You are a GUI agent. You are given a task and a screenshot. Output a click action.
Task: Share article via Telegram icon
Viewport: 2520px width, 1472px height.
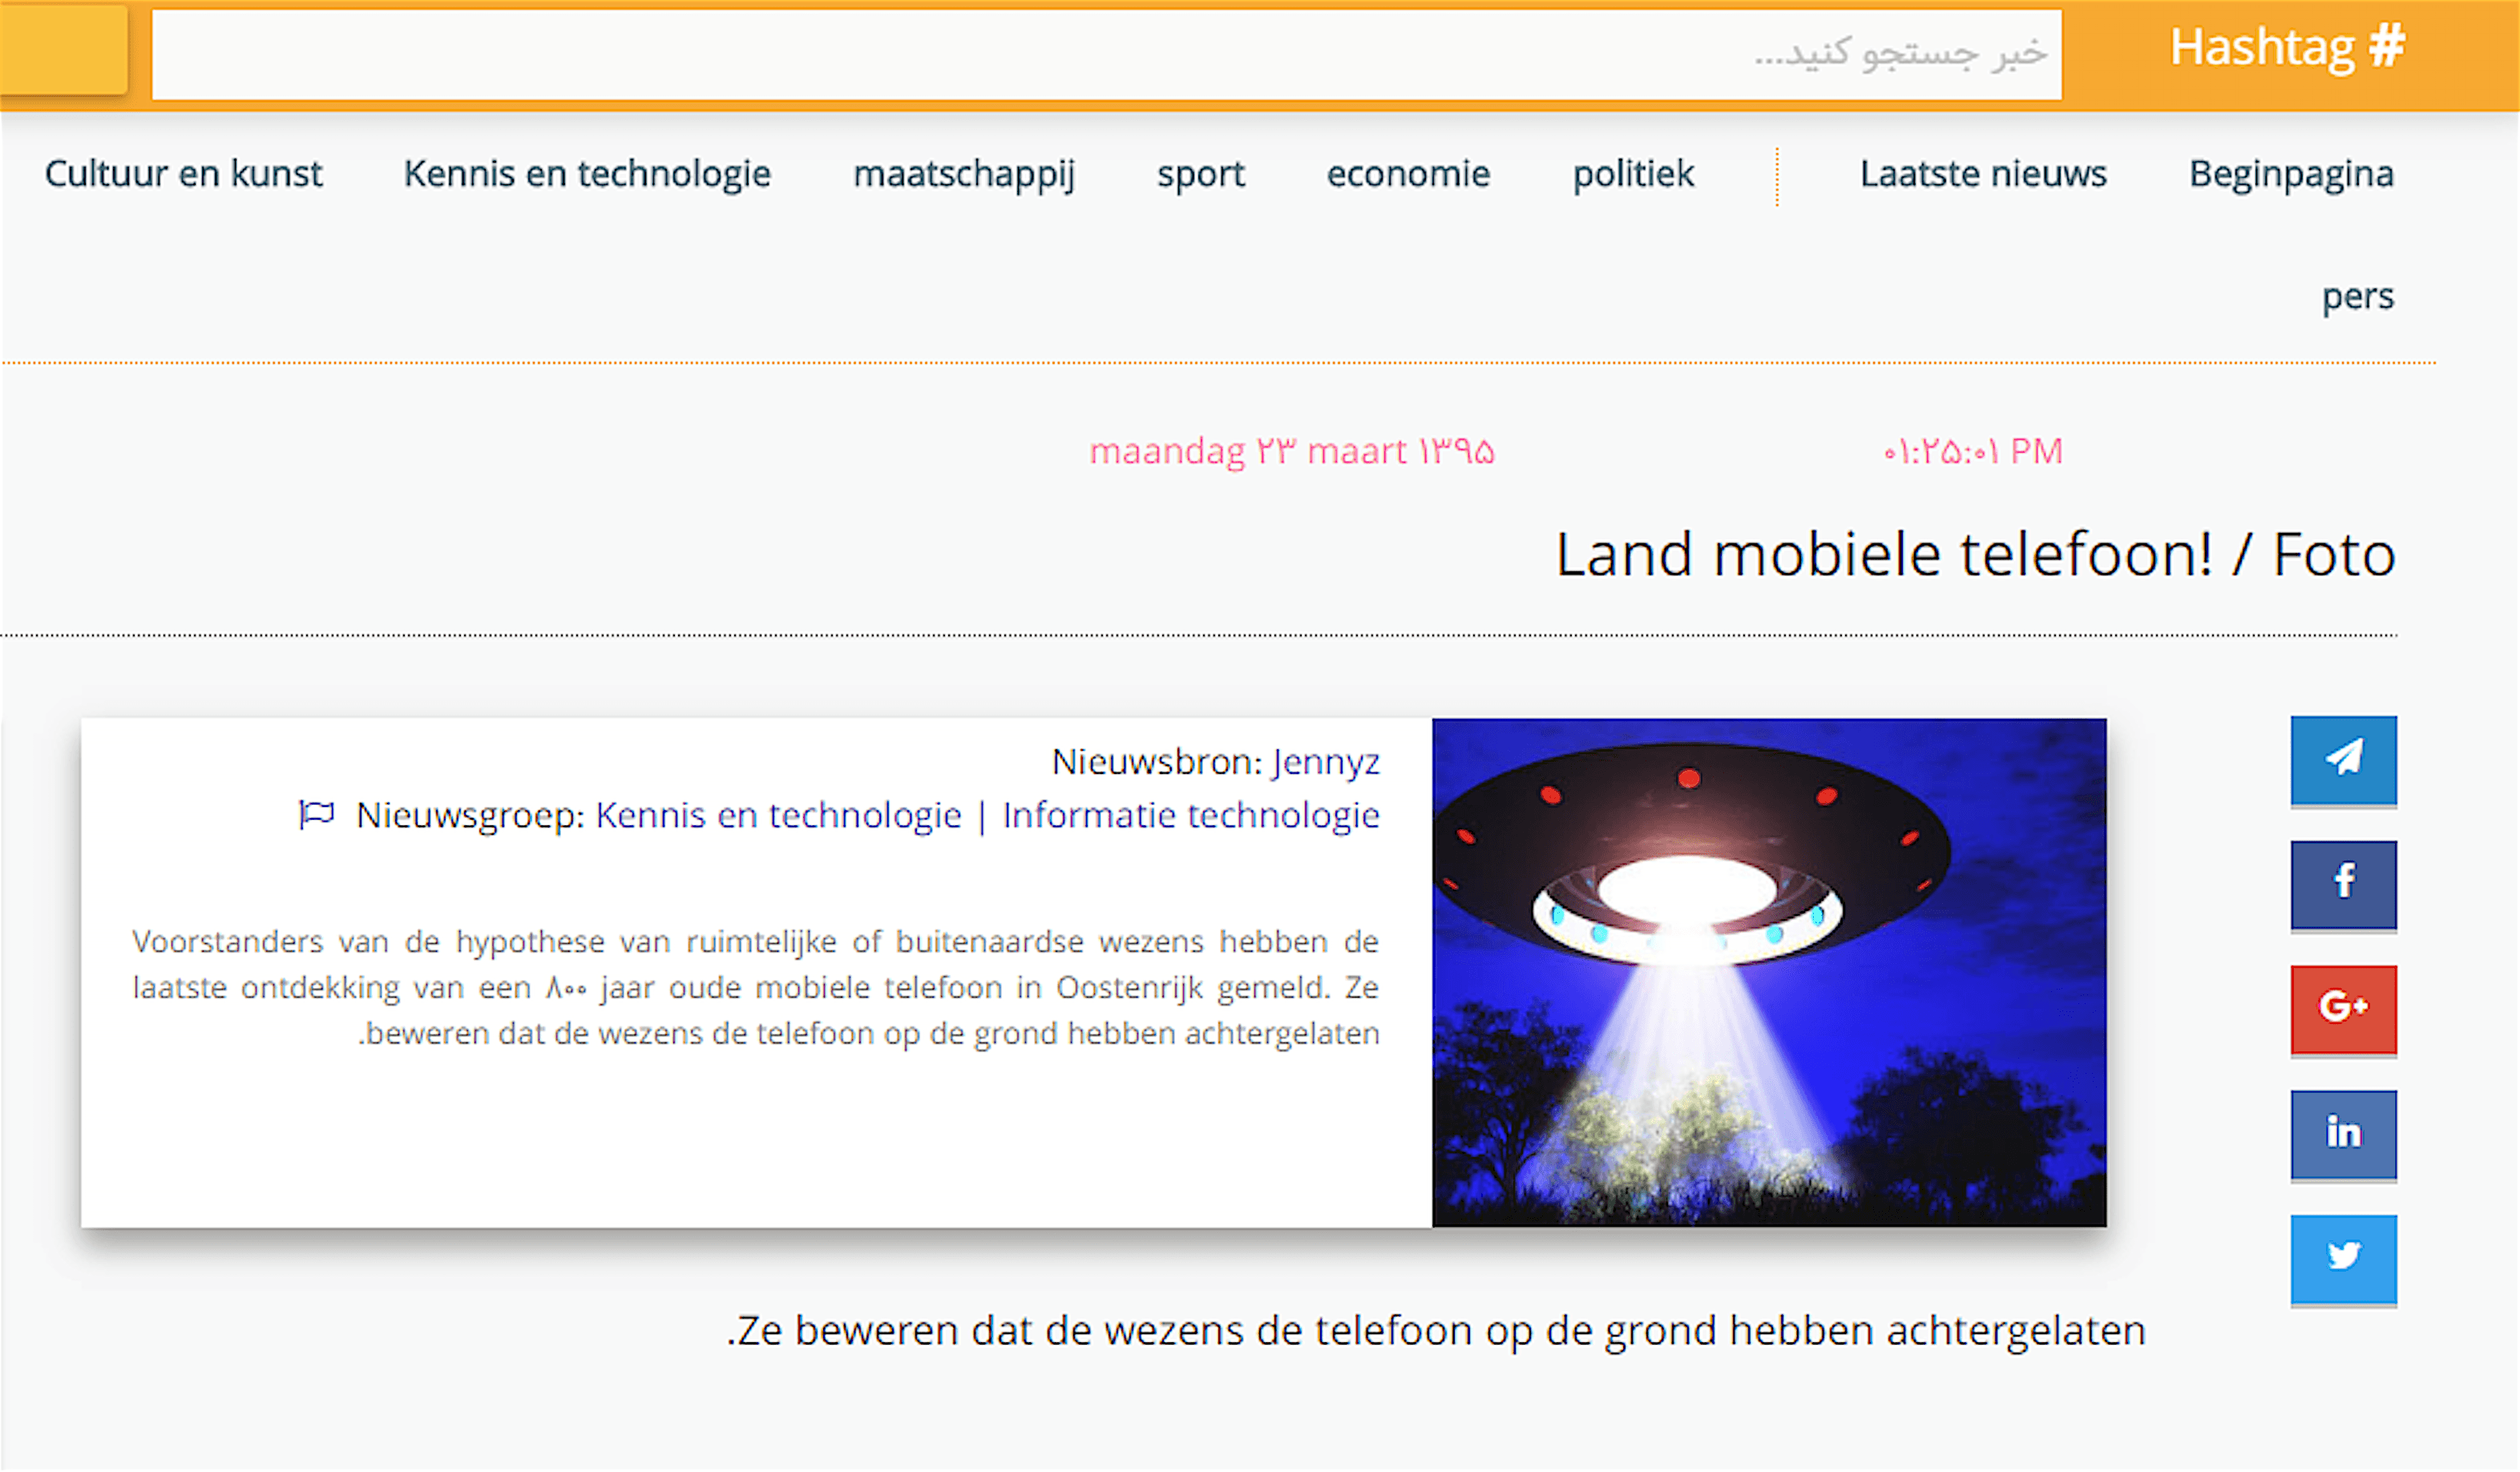coord(2342,759)
